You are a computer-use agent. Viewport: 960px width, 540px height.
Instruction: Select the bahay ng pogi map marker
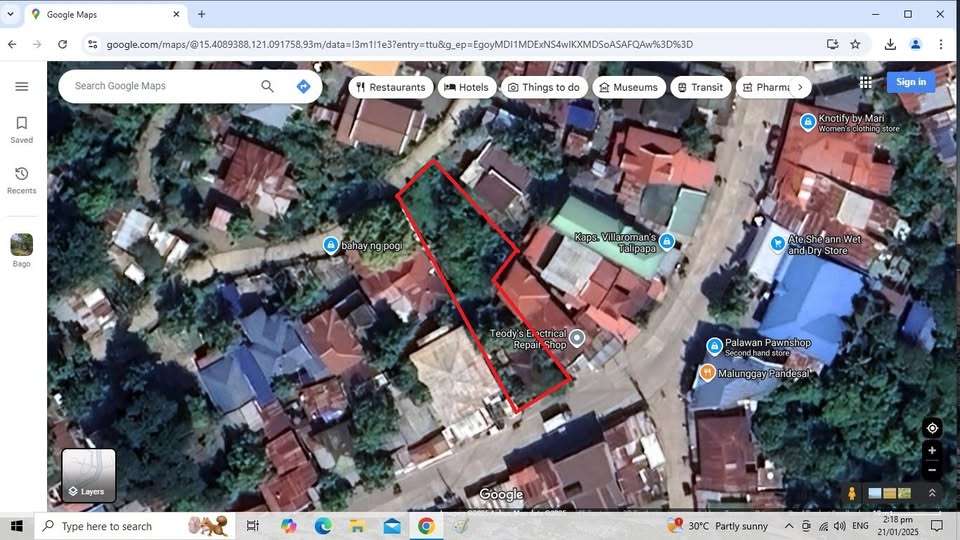click(x=331, y=246)
